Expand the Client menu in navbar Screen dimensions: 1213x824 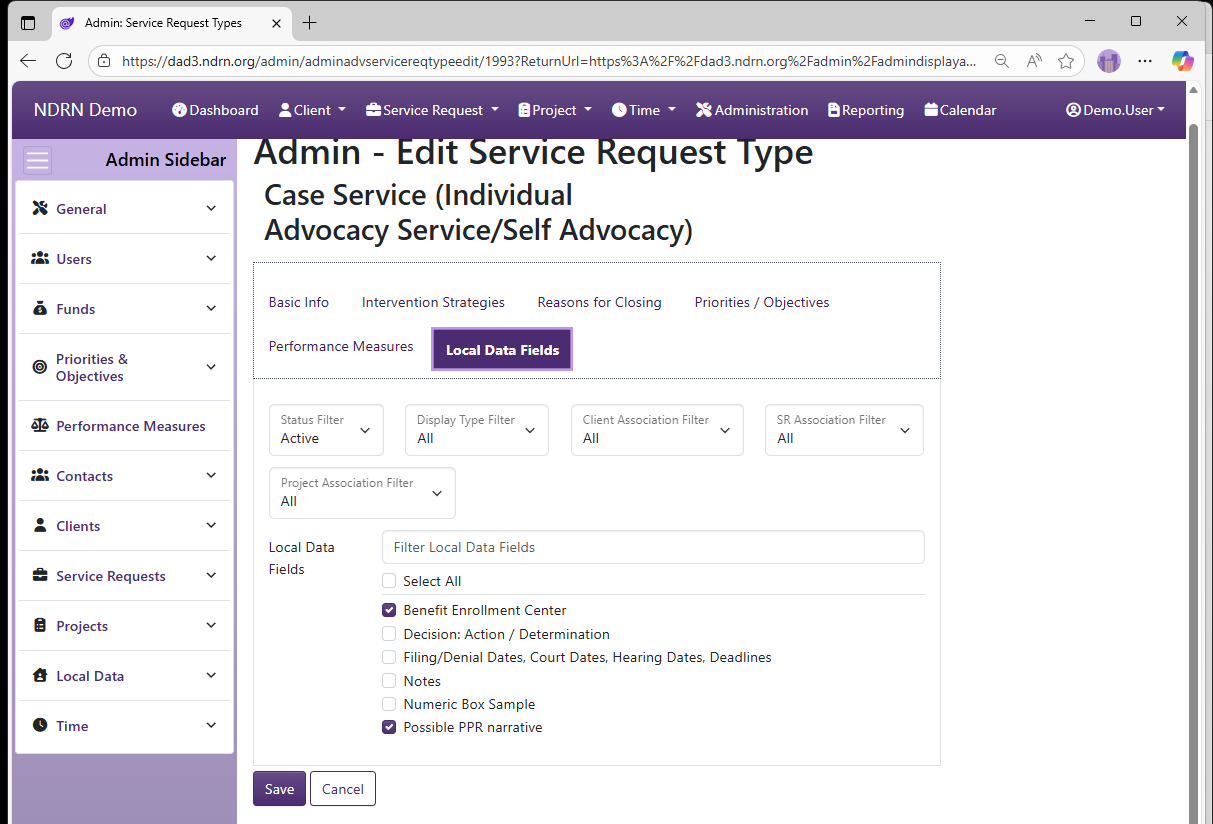tap(312, 110)
